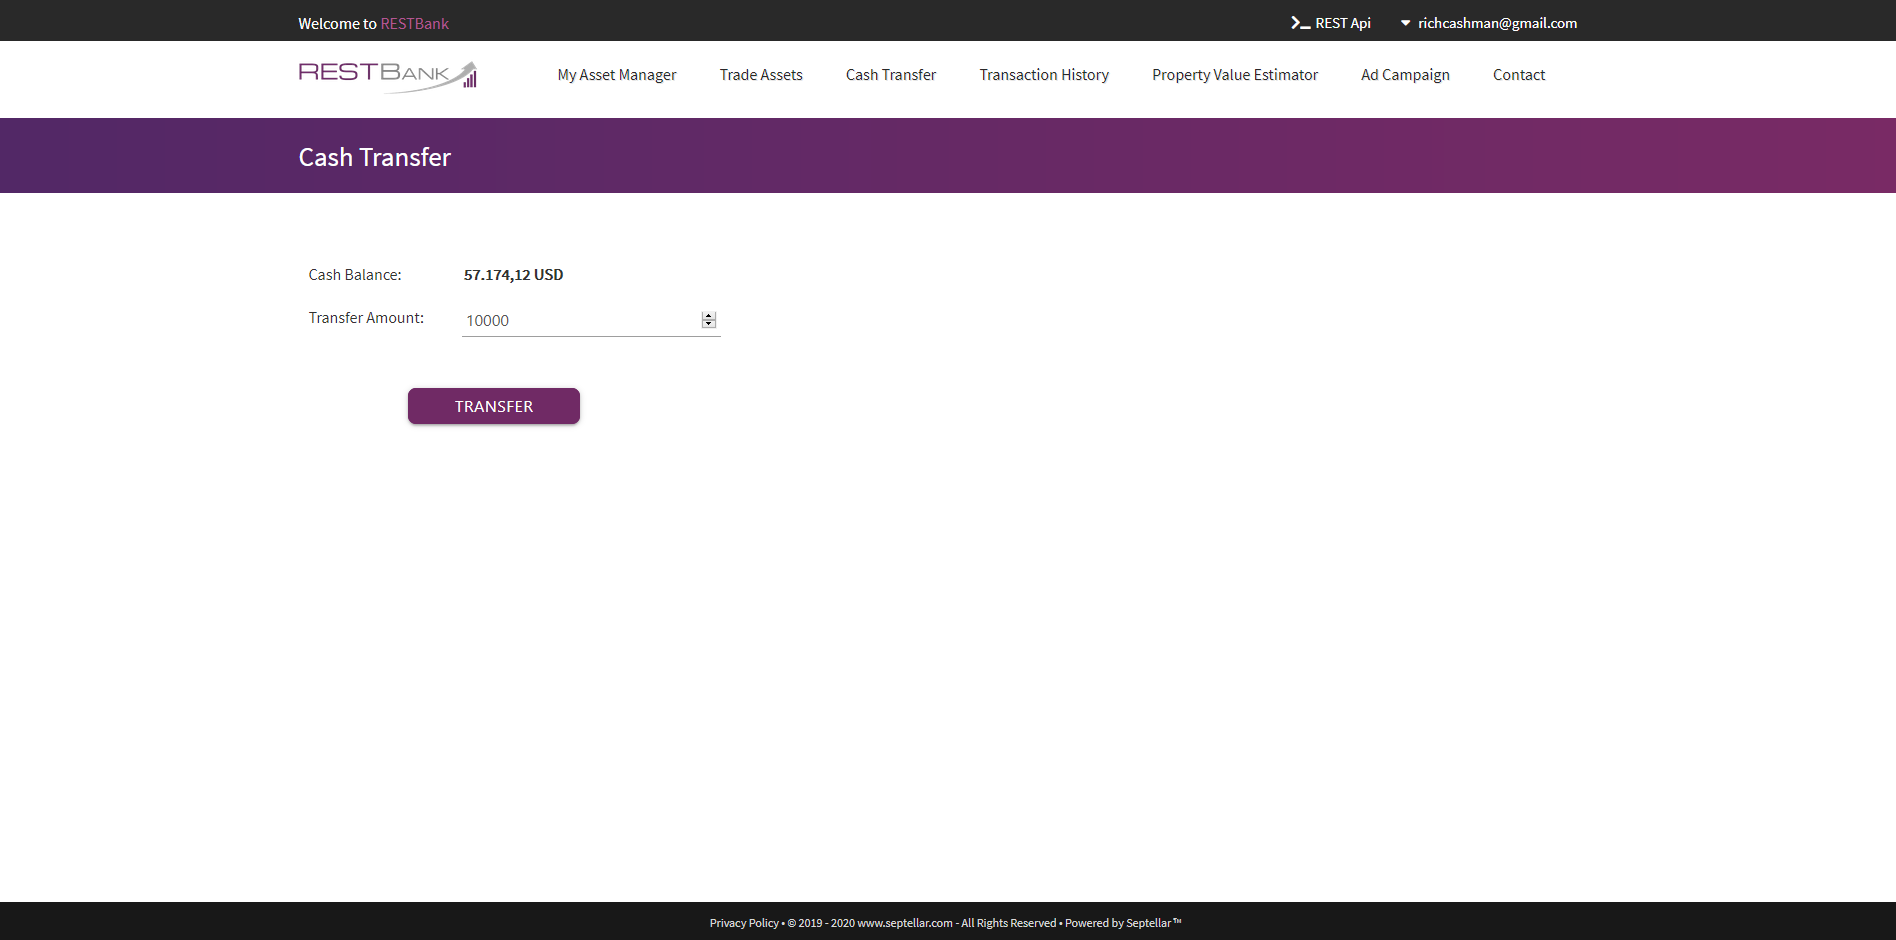Expand the richcashman@gmail.com dropdown
The image size is (1896, 940).
(x=1495, y=22)
